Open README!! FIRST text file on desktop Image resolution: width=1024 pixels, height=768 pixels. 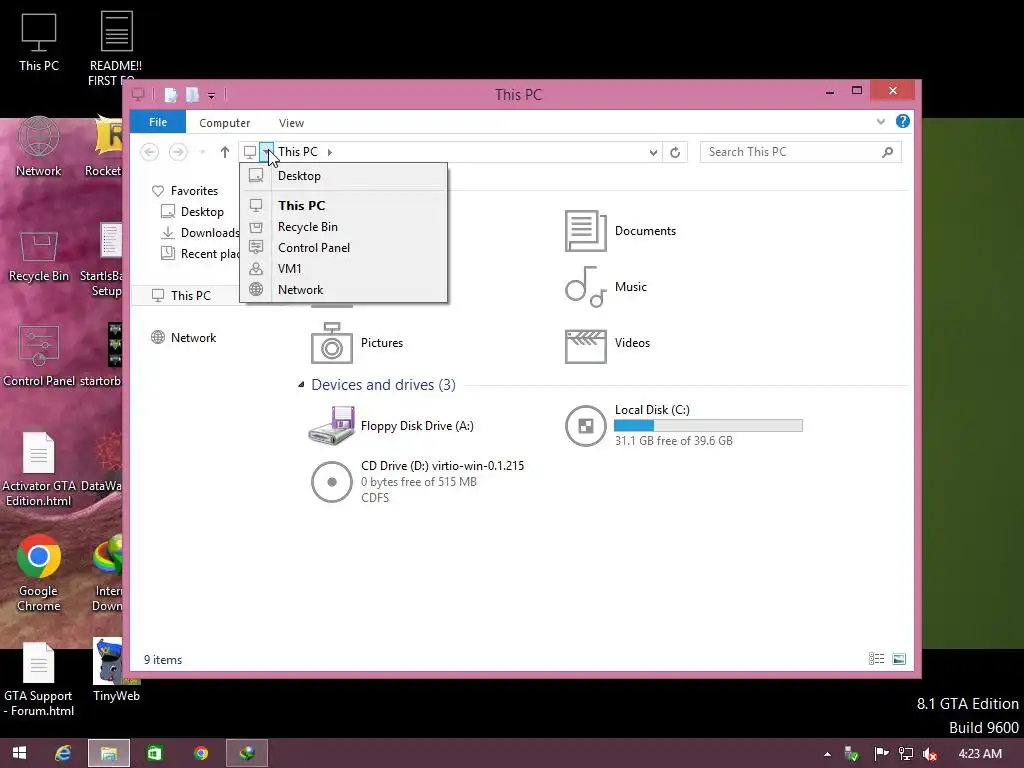pyautogui.click(x=116, y=49)
